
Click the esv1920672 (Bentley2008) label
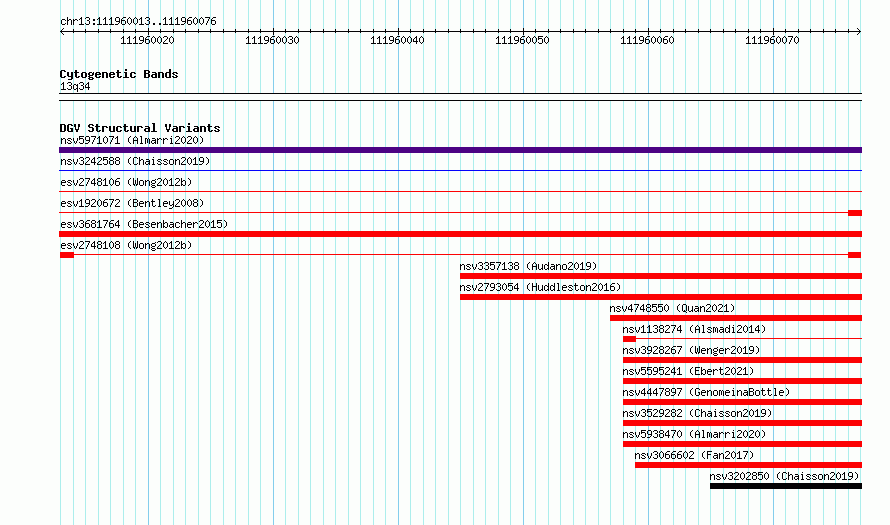(x=132, y=203)
